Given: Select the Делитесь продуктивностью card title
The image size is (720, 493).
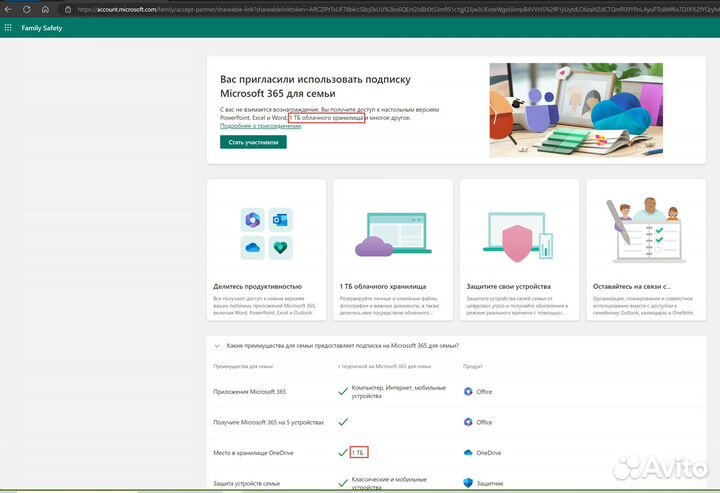Looking at the screenshot, I should coord(257,286).
